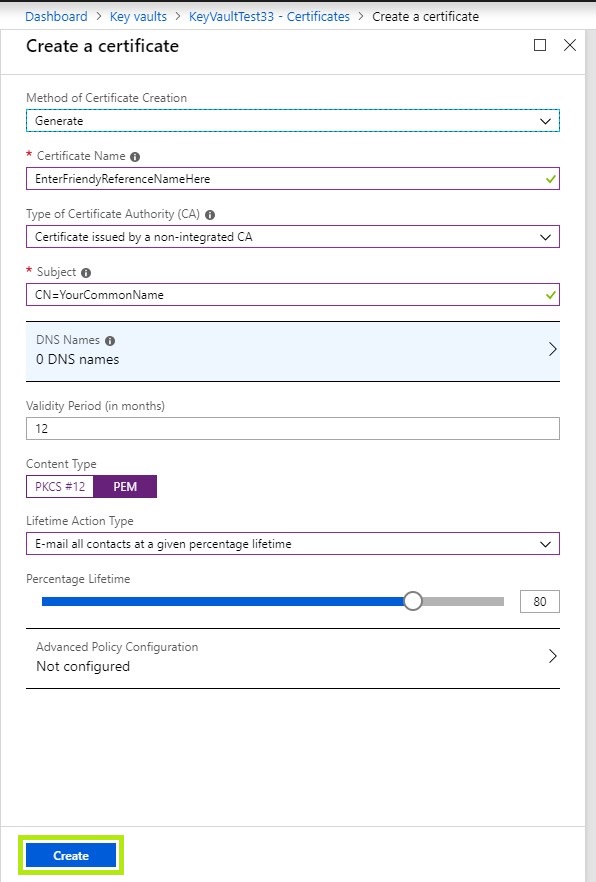Expand Advanced Policy Configuration
Screen dimensions: 596x882
pyautogui.click(x=292, y=658)
